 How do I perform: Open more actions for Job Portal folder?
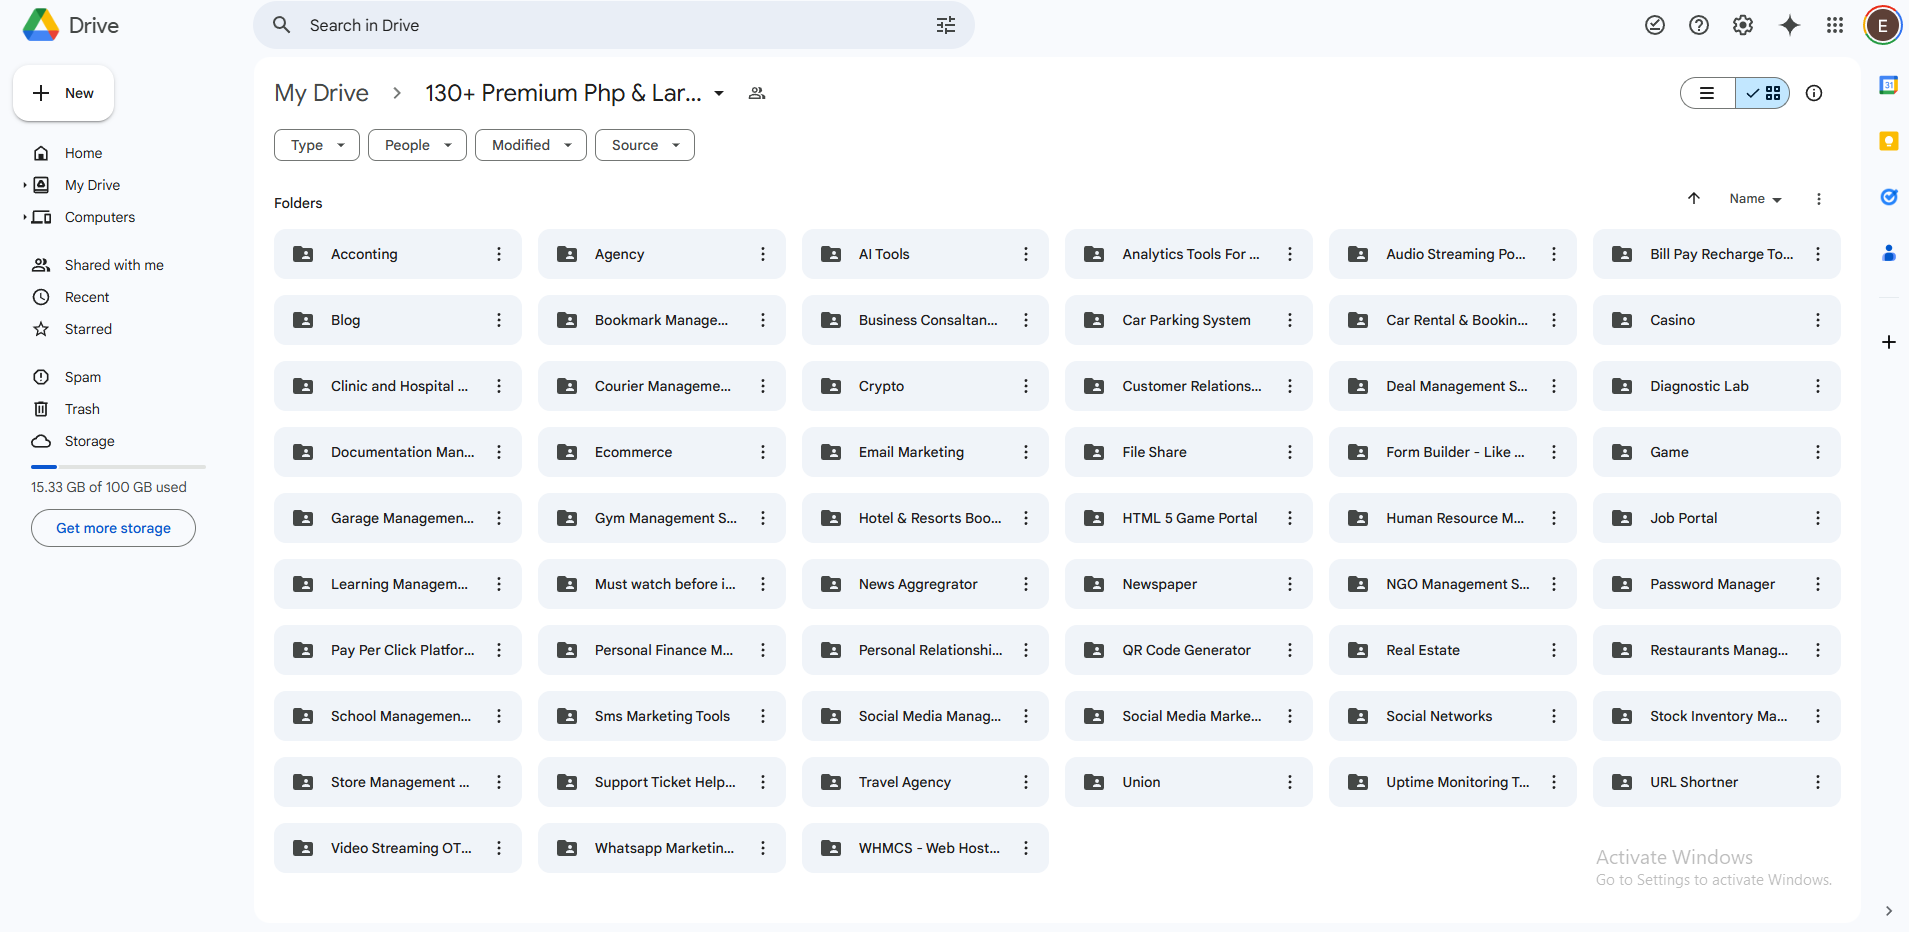(x=1818, y=518)
